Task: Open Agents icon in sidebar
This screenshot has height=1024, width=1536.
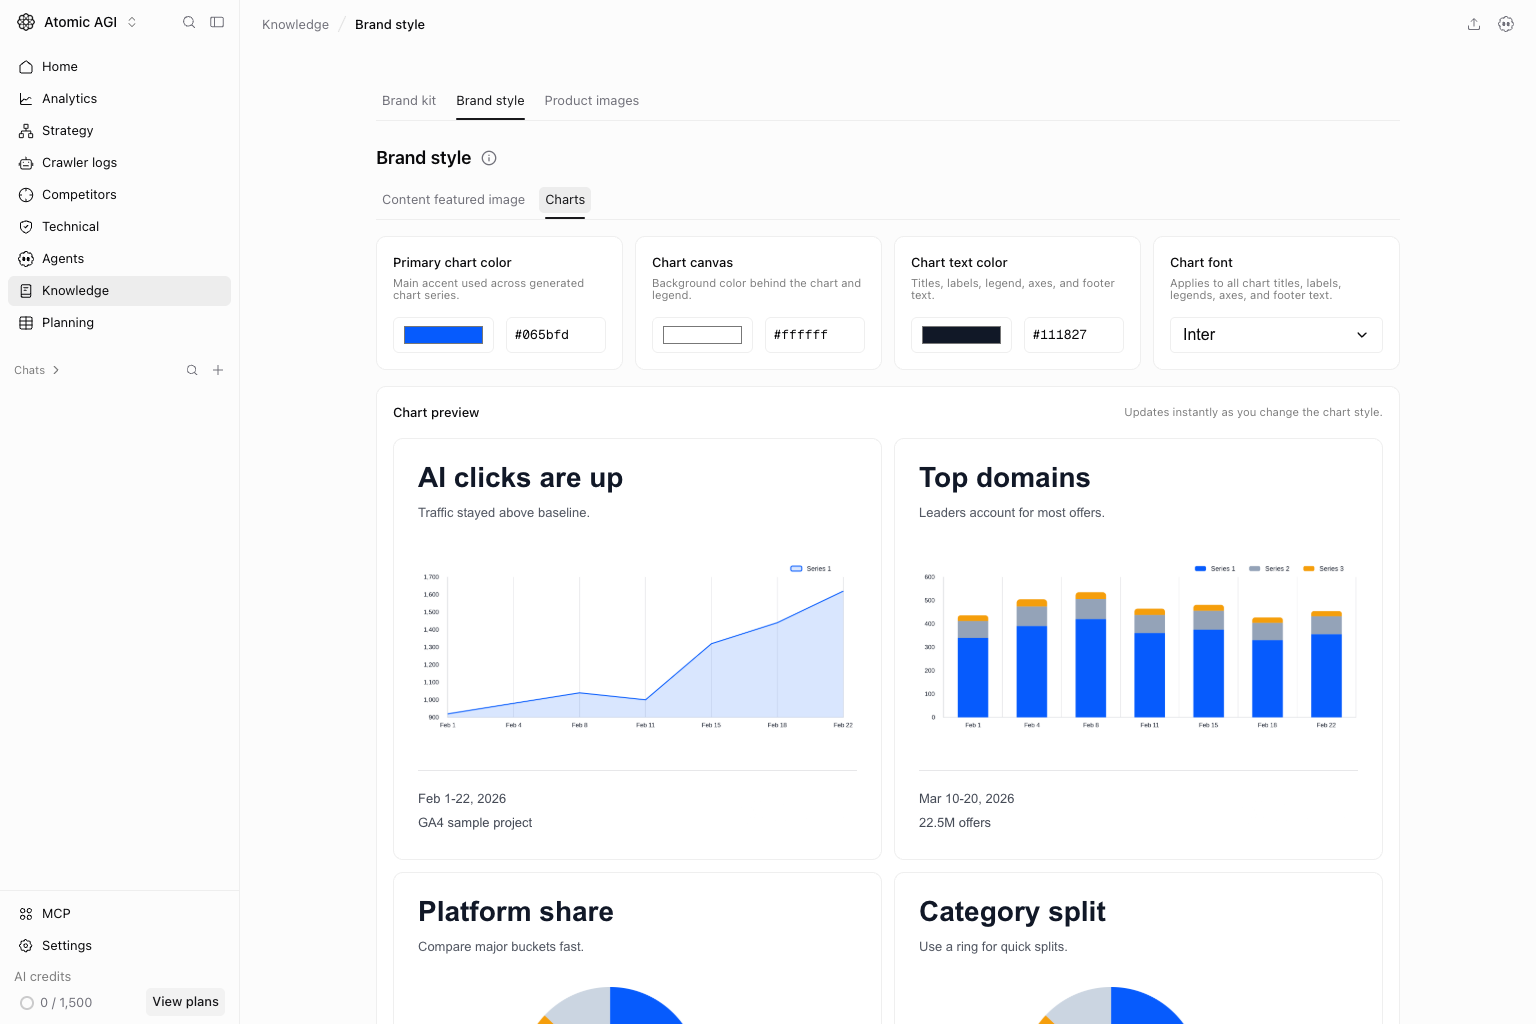Action: [26, 259]
